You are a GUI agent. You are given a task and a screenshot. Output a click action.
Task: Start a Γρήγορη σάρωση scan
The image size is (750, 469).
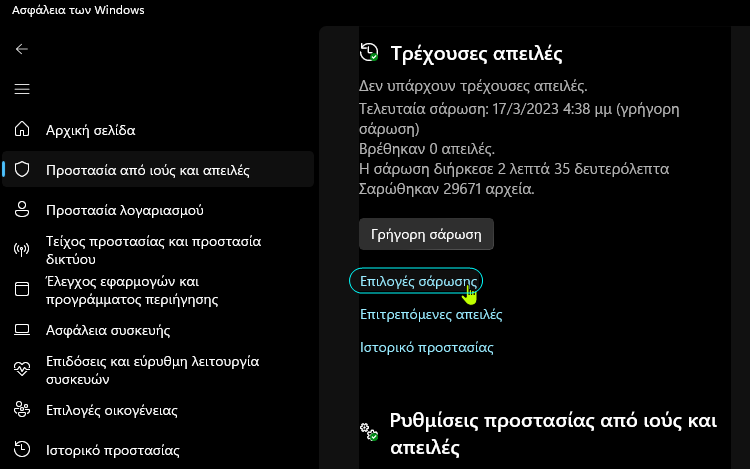426,234
